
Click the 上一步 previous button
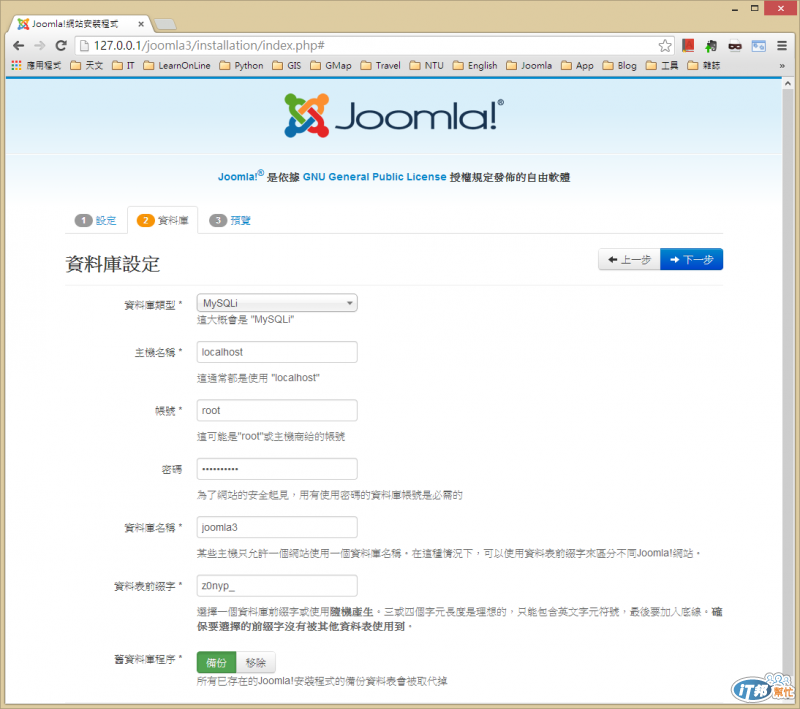[x=629, y=259]
